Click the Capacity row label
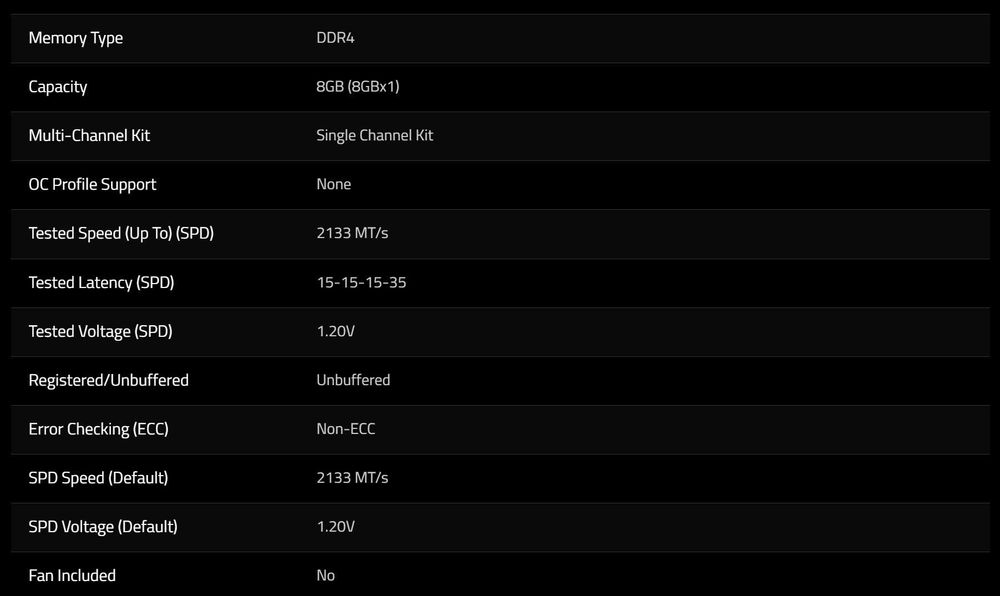This screenshot has width=1000, height=596. (x=58, y=87)
